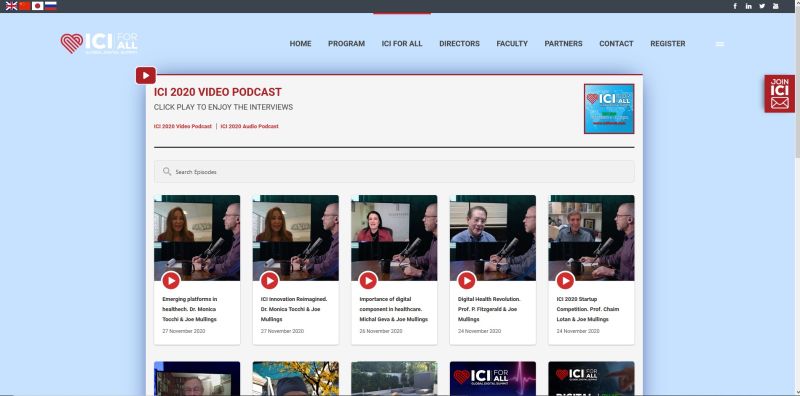
Task: Open the ICI For All menu item
Action: (x=402, y=44)
